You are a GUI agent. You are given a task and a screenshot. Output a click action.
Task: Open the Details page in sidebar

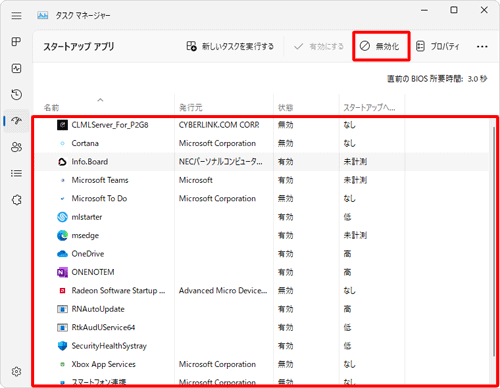click(16, 173)
